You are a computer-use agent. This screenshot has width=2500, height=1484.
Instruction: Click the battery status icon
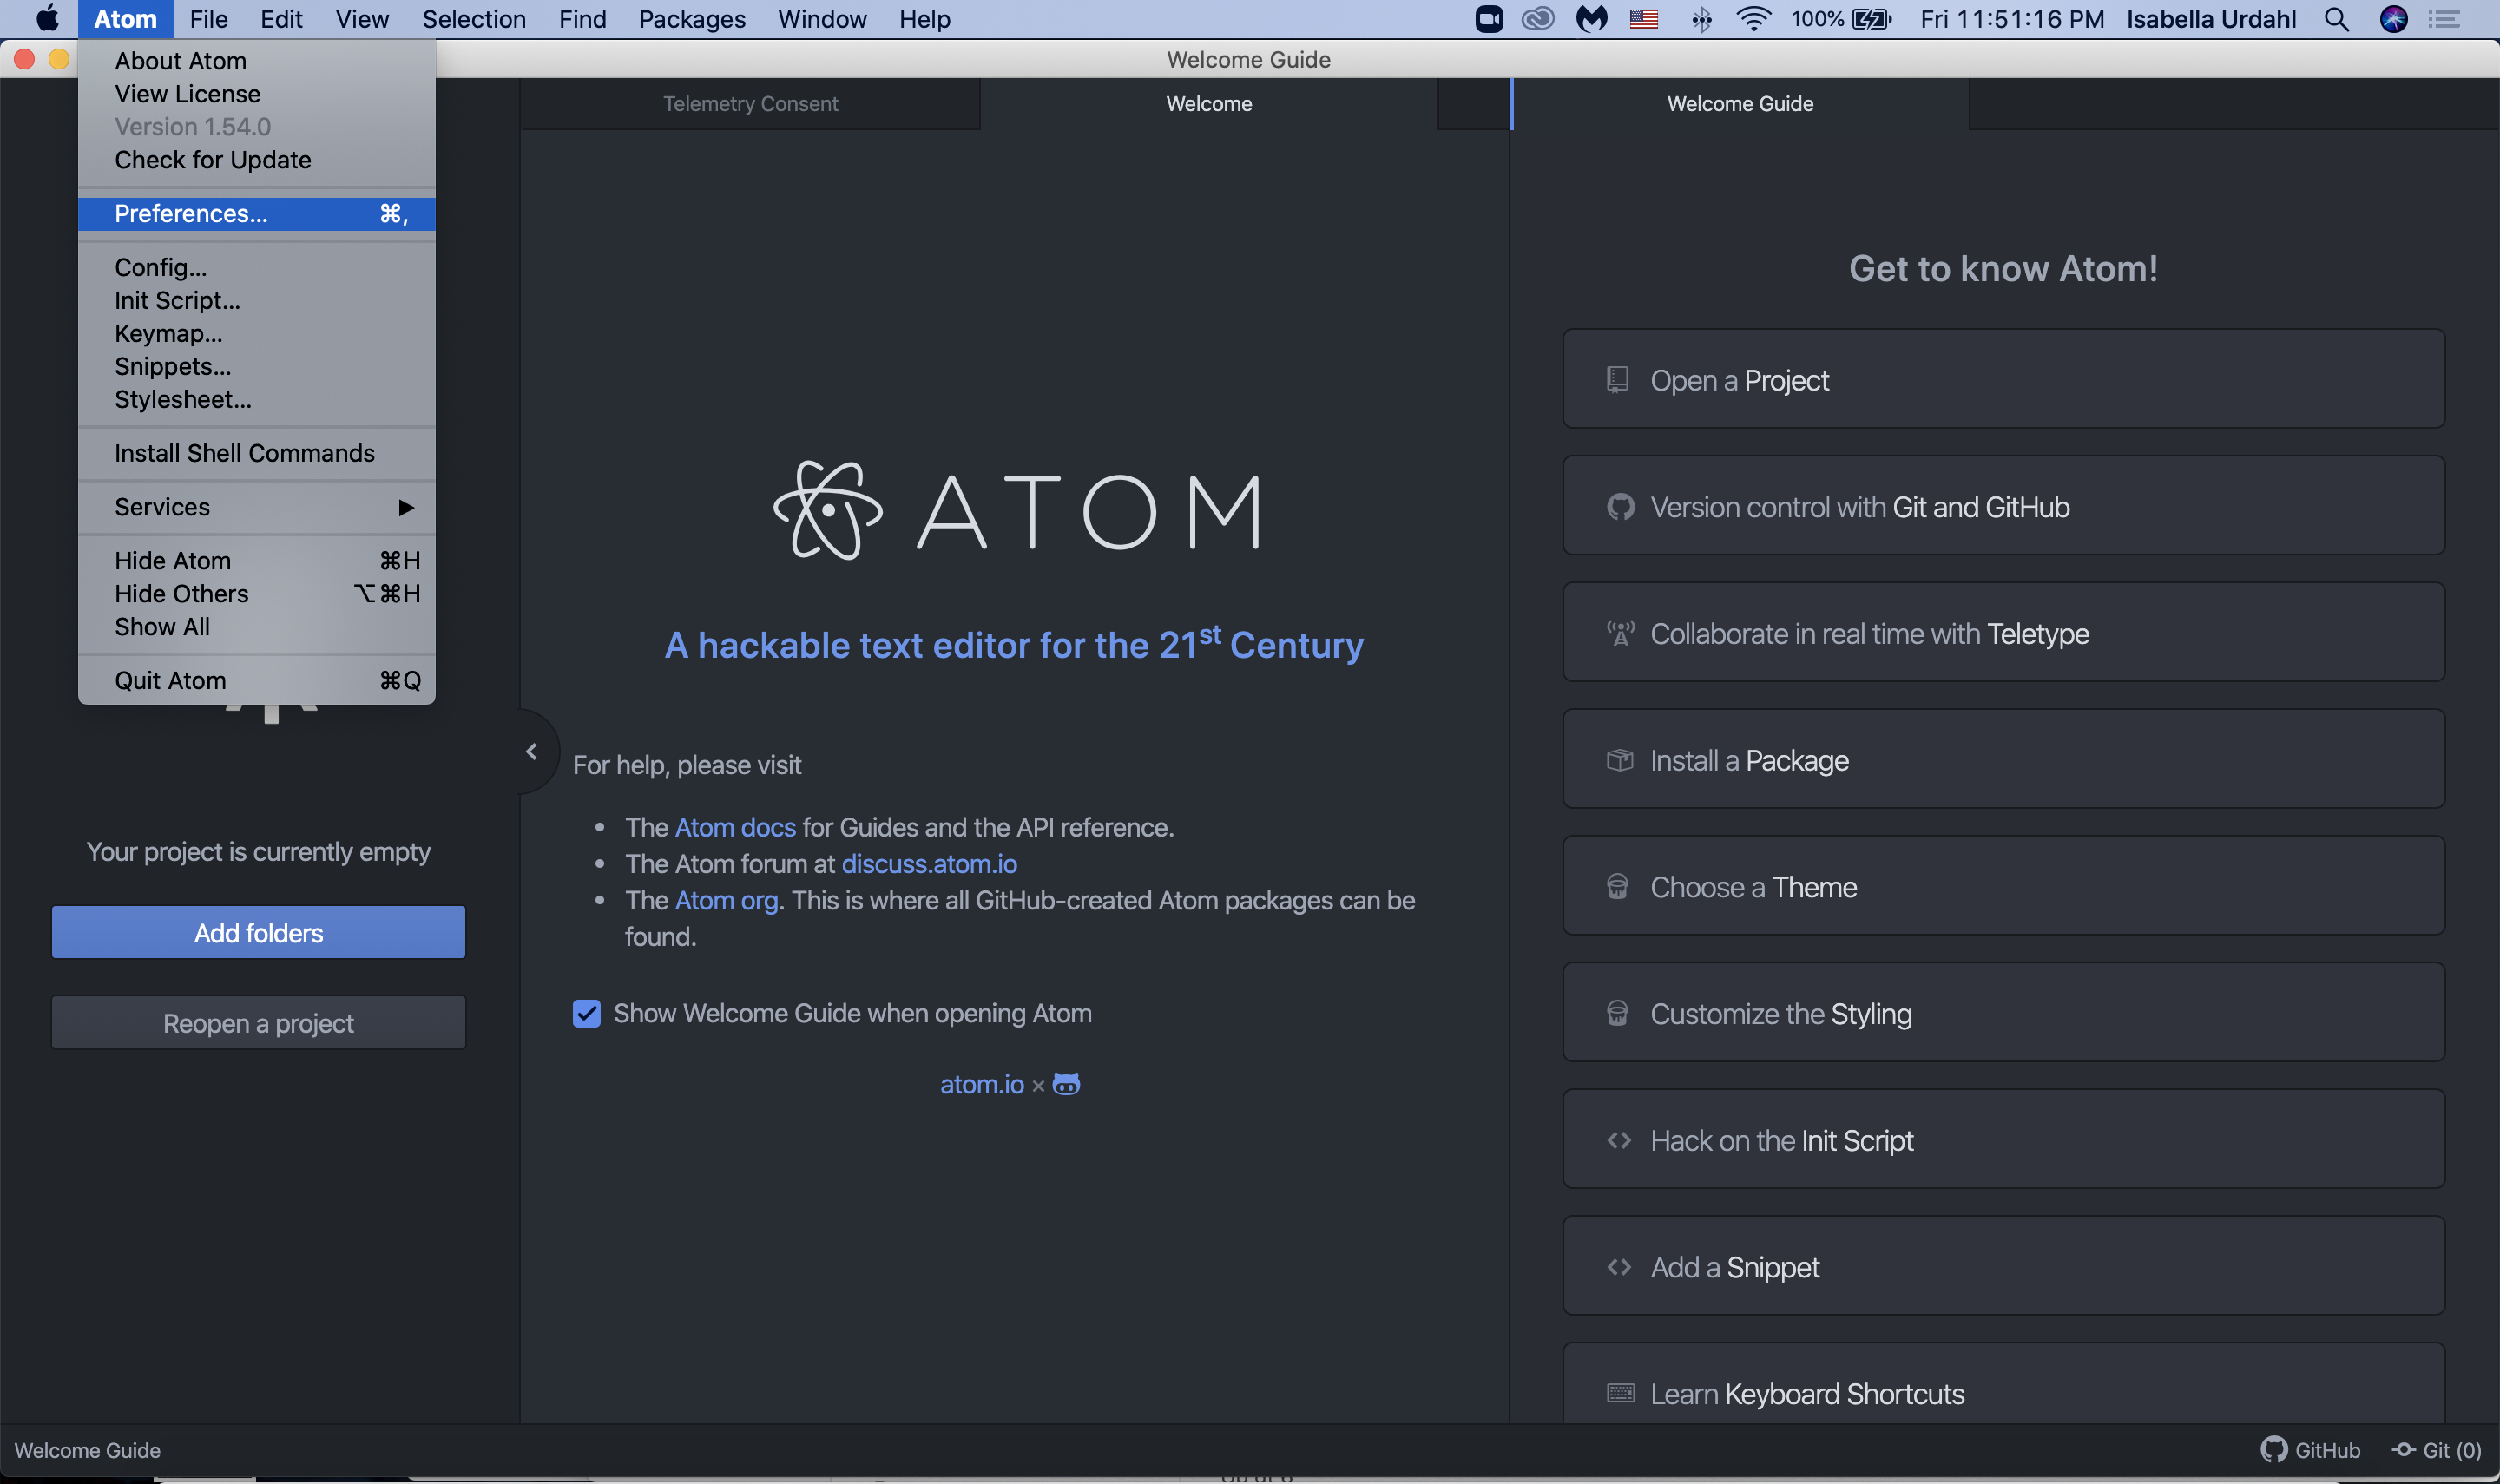[1872, 19]
